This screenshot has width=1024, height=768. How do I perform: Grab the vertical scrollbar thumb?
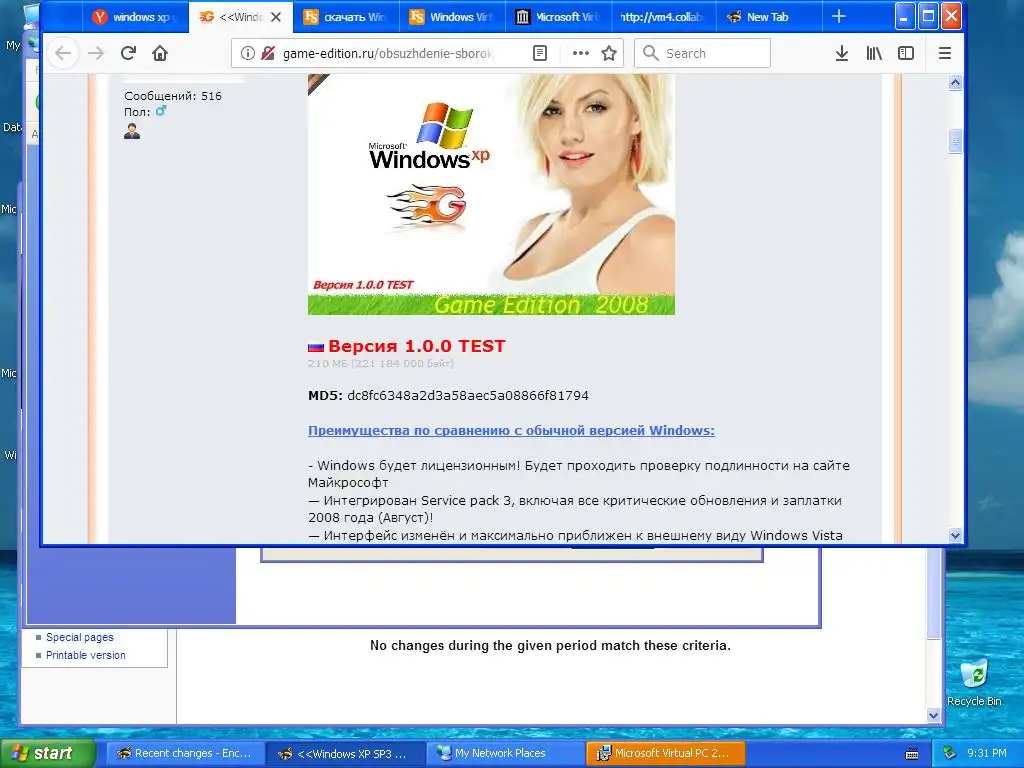[955, 141]
